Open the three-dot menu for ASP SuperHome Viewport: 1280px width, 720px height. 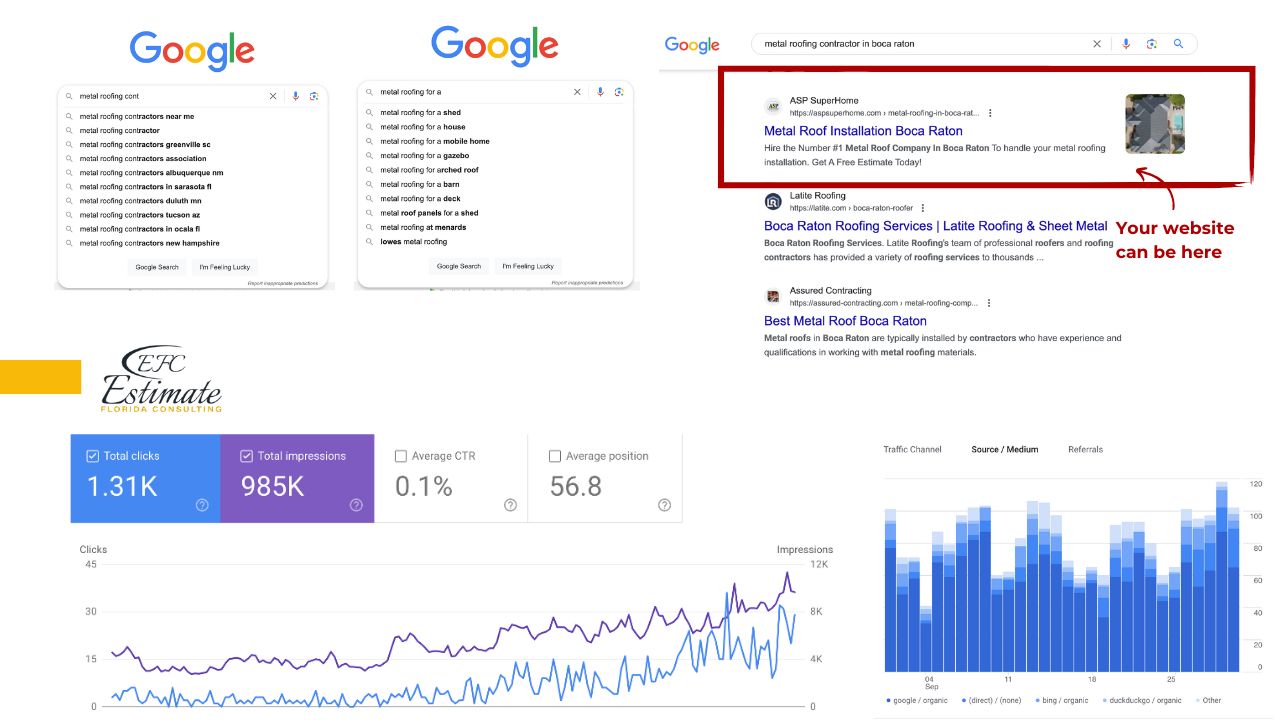coord(990,113)
